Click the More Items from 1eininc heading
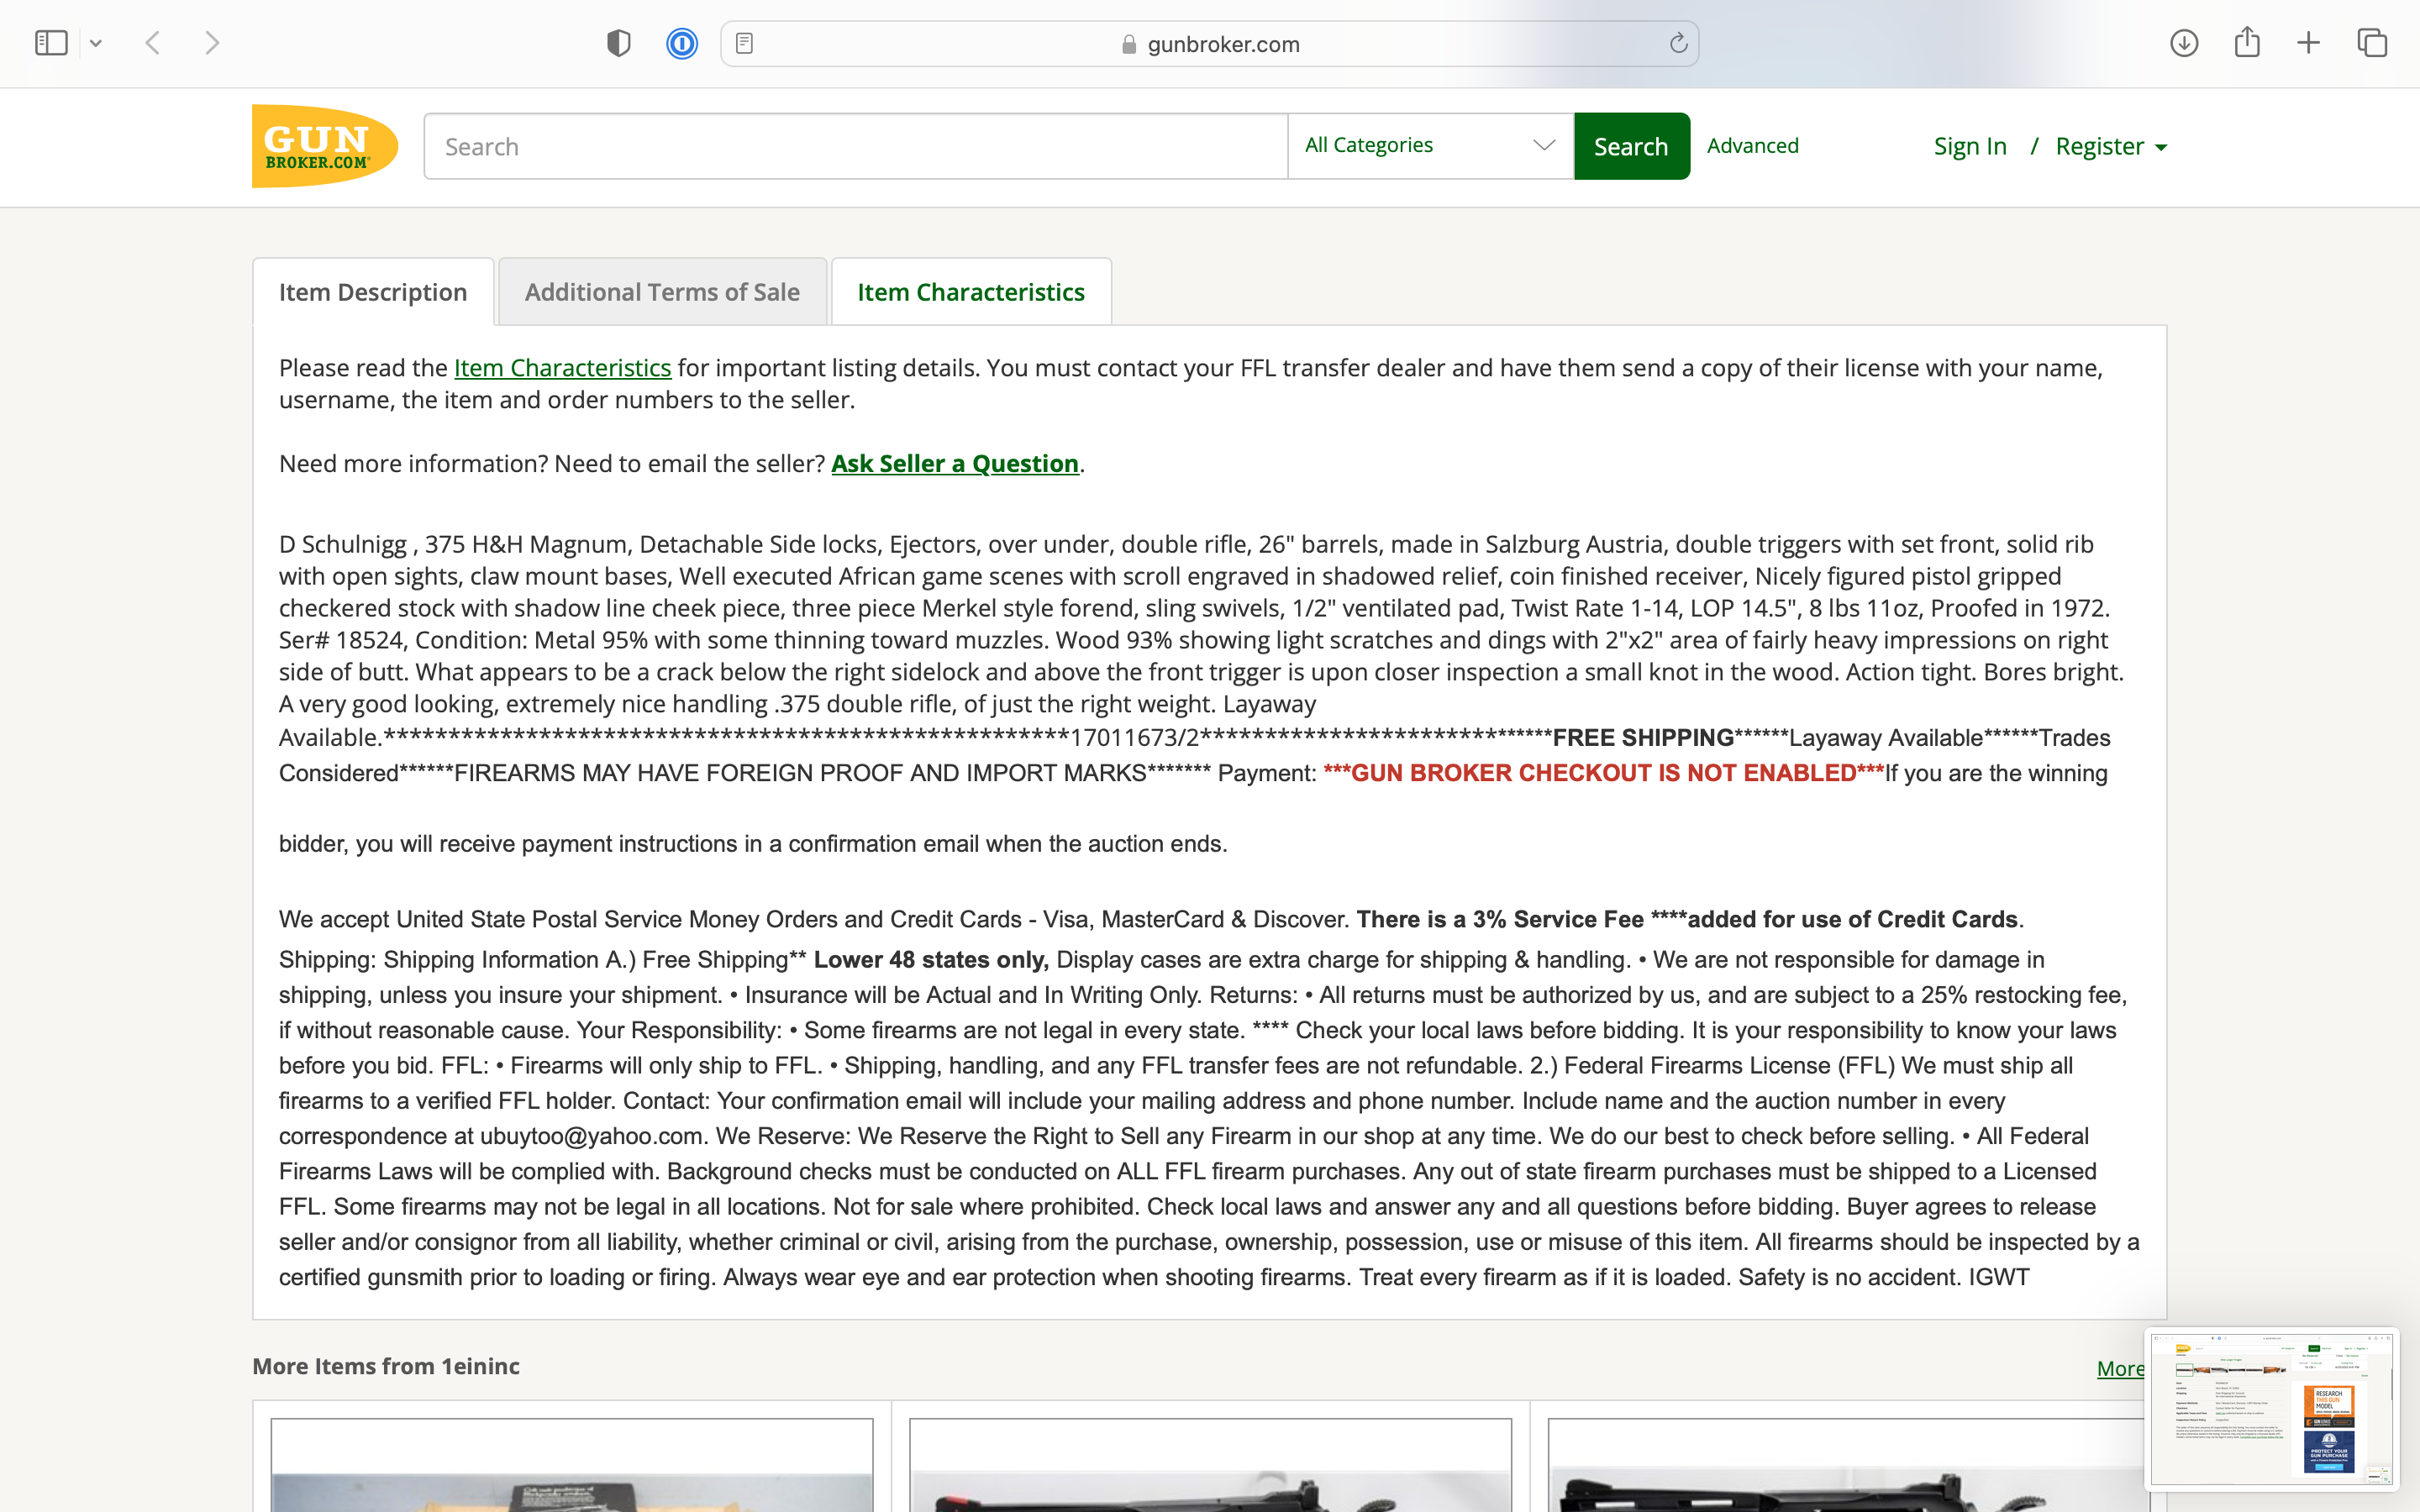This screenshot has height=1512, width=2420. 386,1366
